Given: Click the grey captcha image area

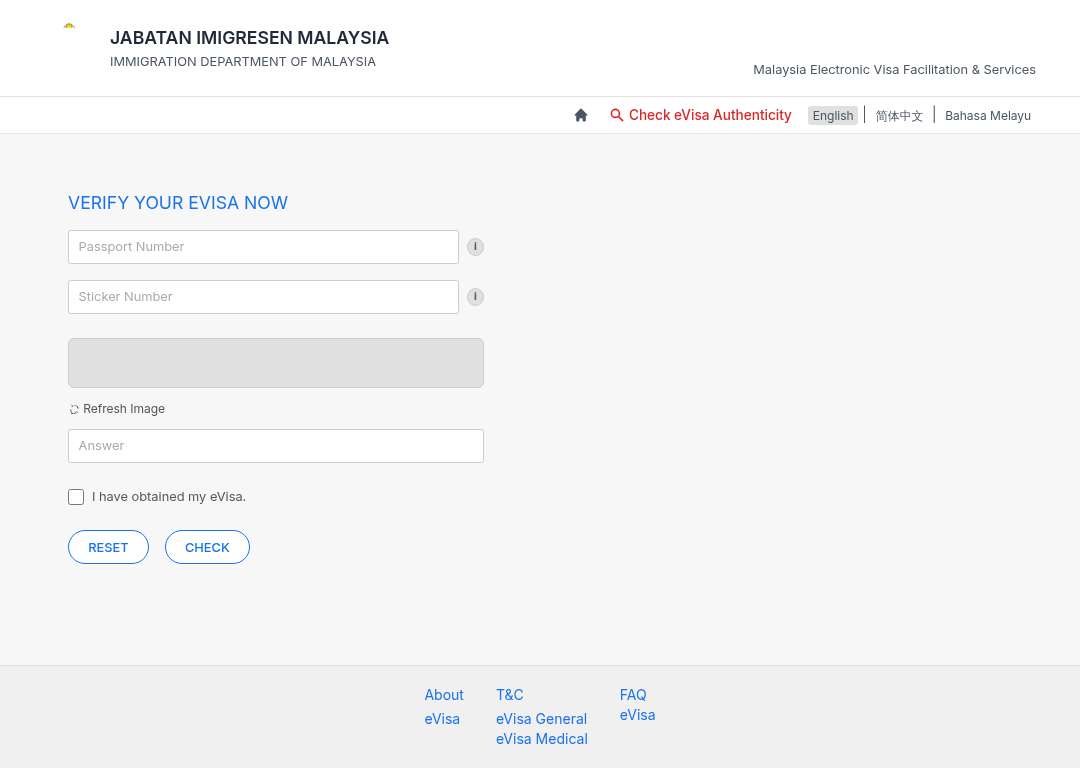Looking at the screenshot, I should coord(276,363).
